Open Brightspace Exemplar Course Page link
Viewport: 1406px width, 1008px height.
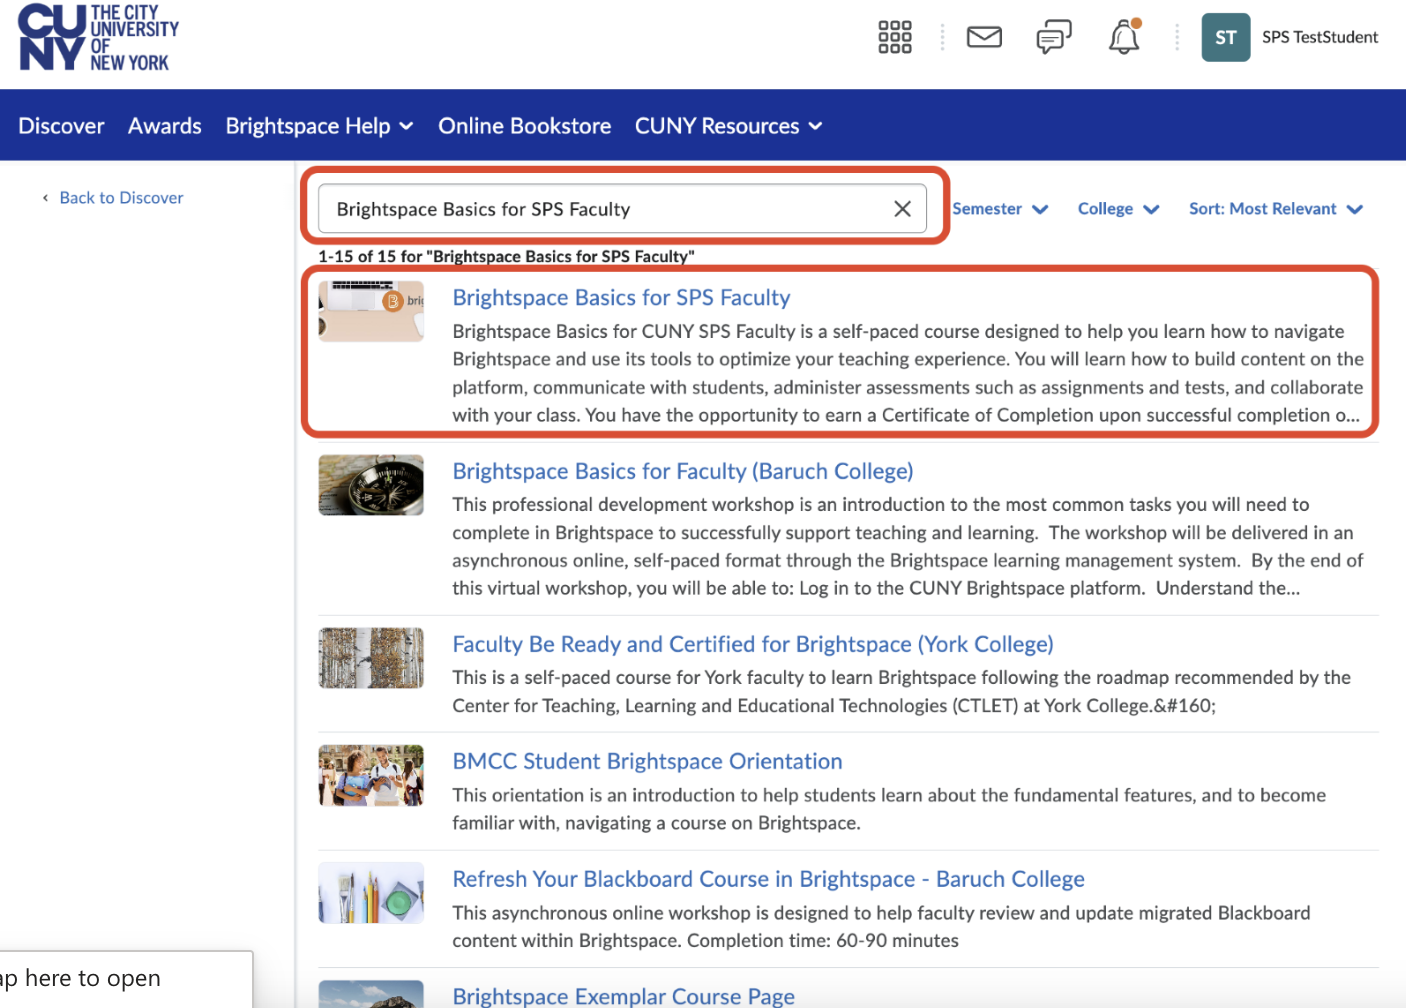pos(623,996)
